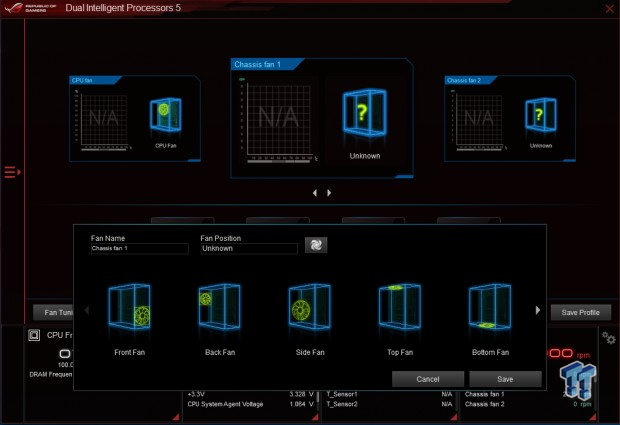Click the Fan Tuning button

53,312
